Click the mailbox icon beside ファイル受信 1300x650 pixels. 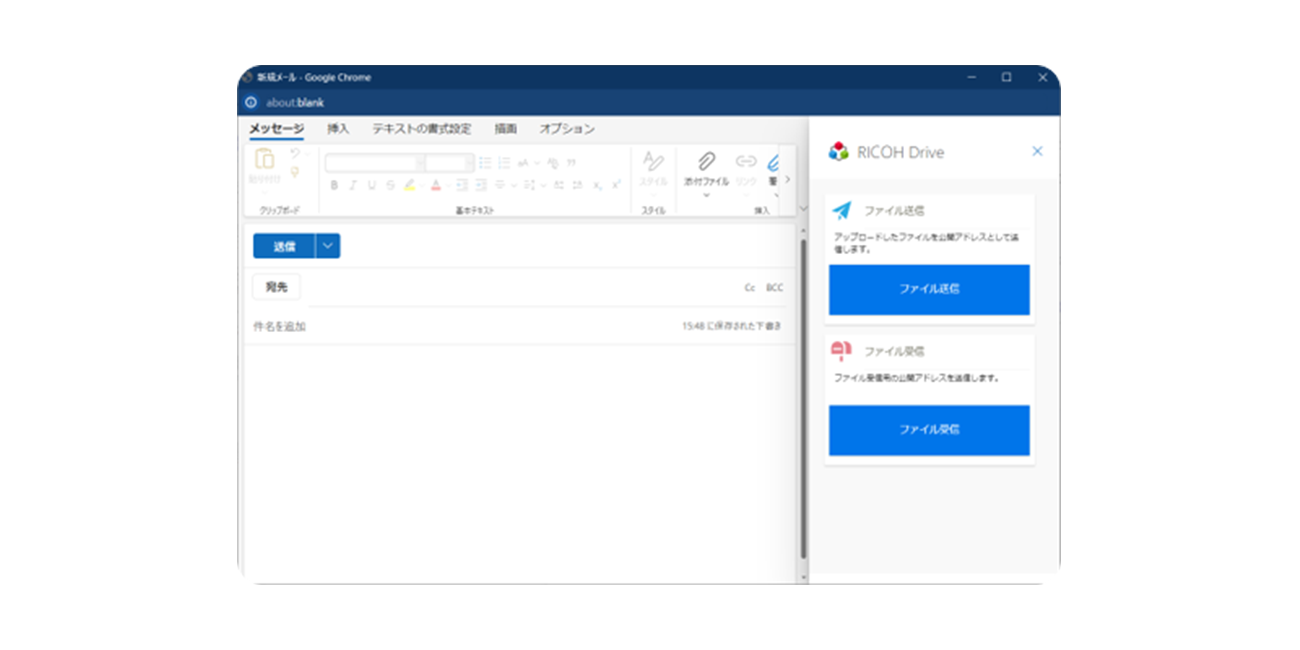pyautogui.click(x=842, y=350)
